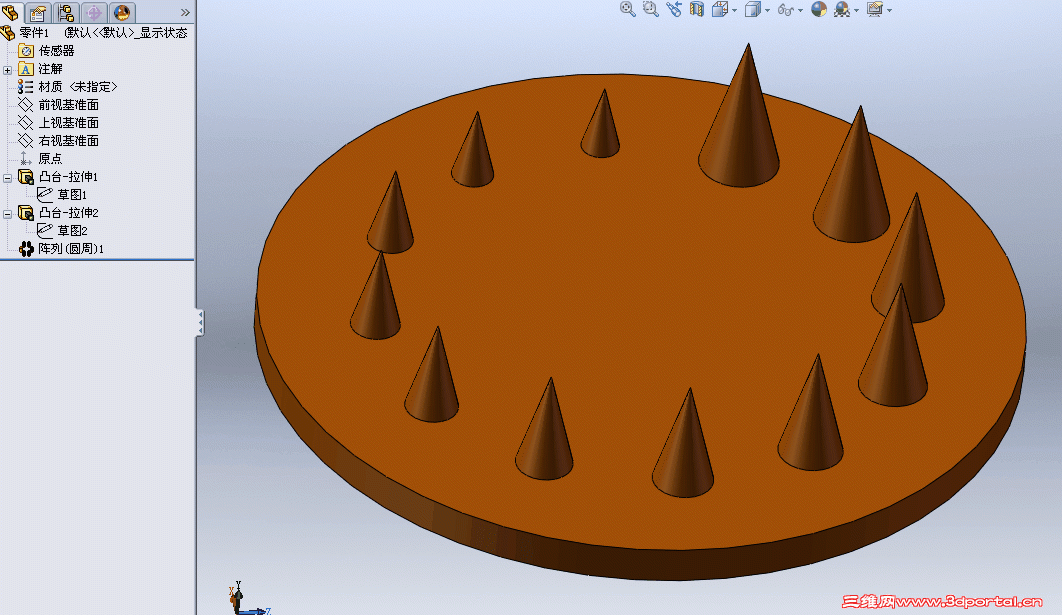This screenshot has height=615, width=1062.
Task: Expand the manager tabs double-chevron
Action: click(x=185, y=12)
